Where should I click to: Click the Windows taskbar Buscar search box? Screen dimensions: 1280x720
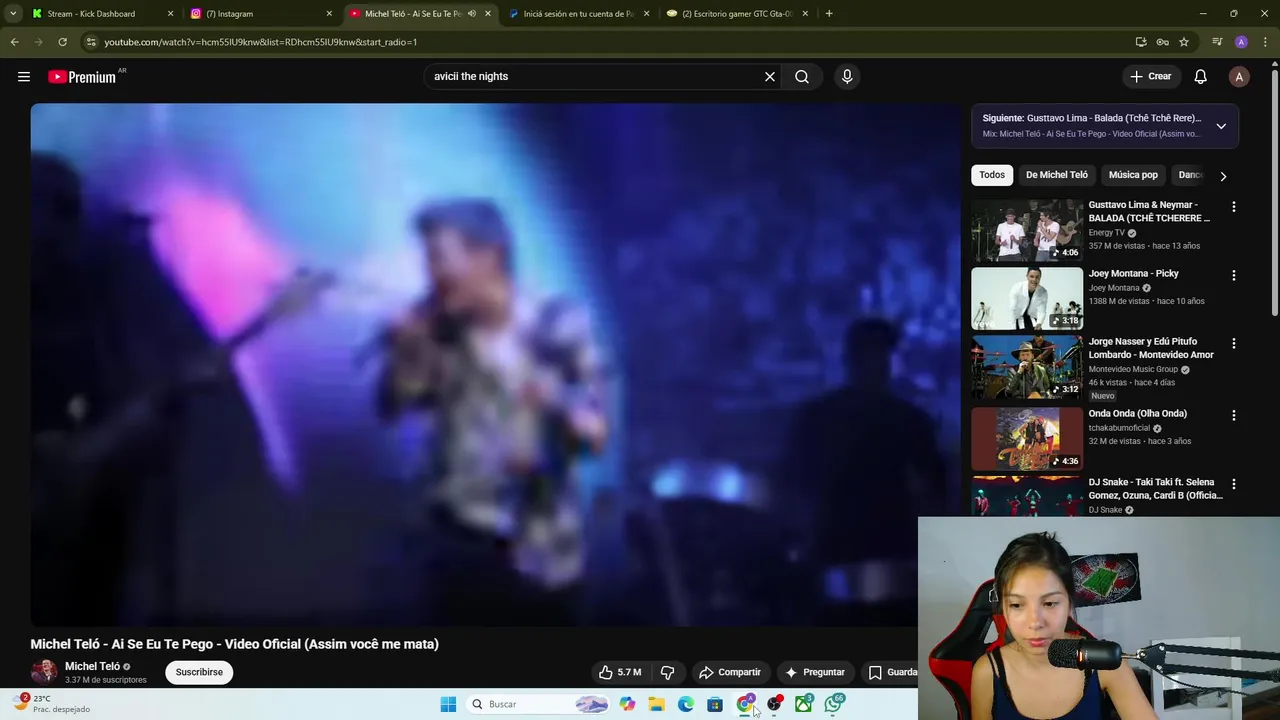pyautogui.click(x=538, y=704)
